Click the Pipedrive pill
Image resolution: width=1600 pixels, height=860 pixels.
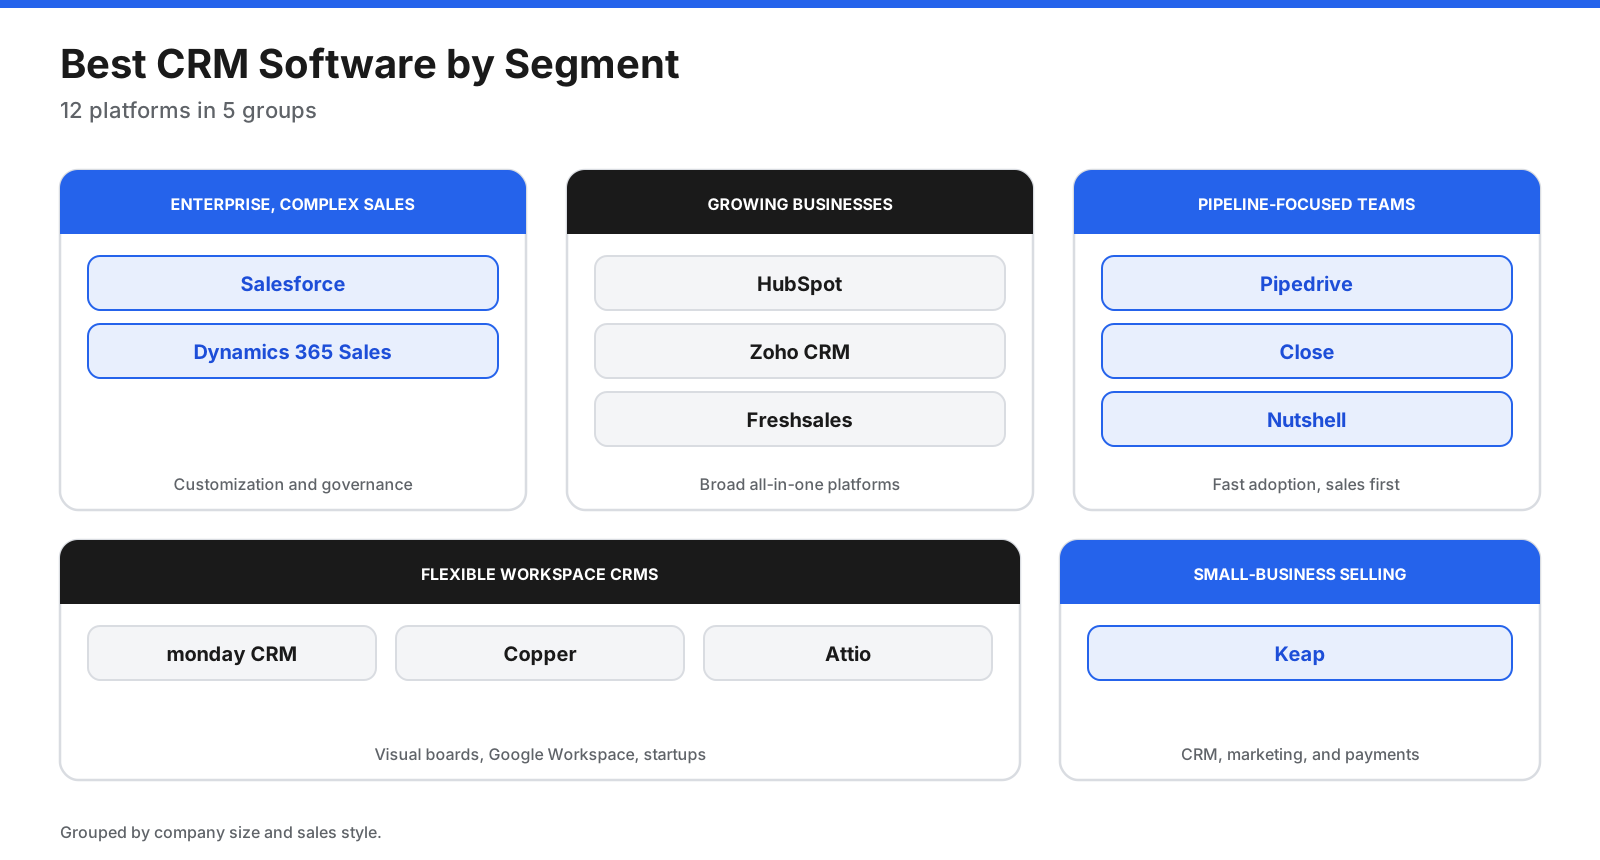(x=1307, y=283)
